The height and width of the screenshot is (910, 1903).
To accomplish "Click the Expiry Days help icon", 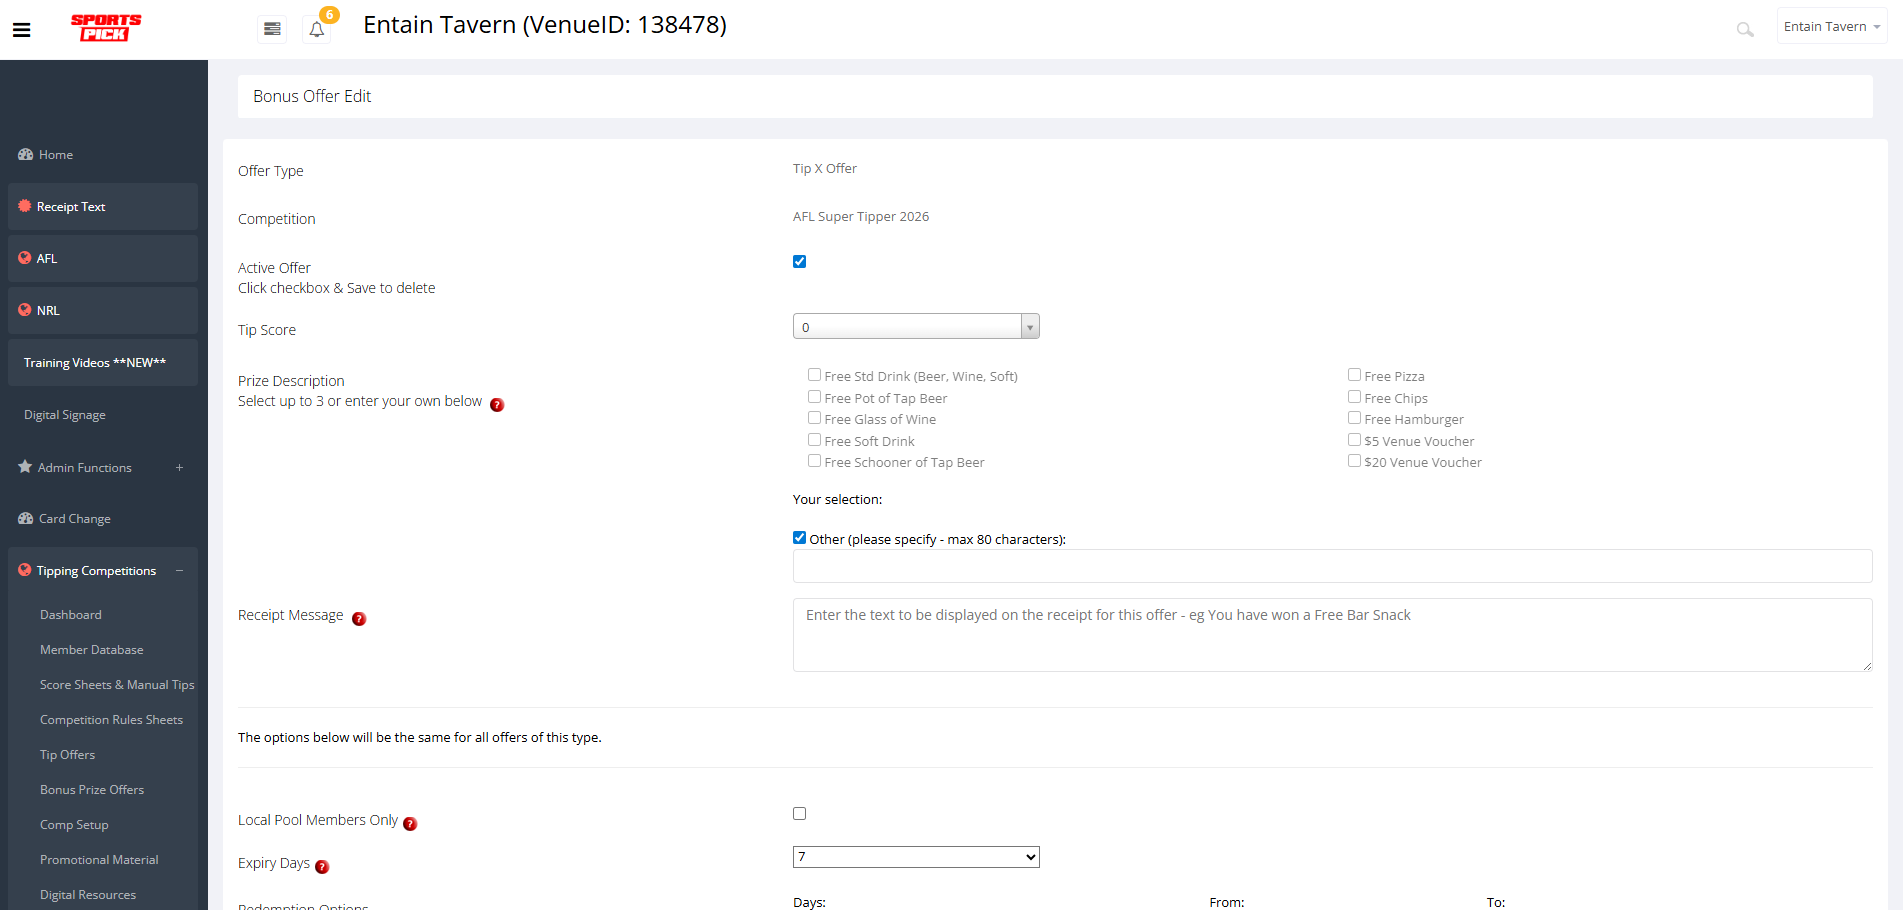I will 322,867.
